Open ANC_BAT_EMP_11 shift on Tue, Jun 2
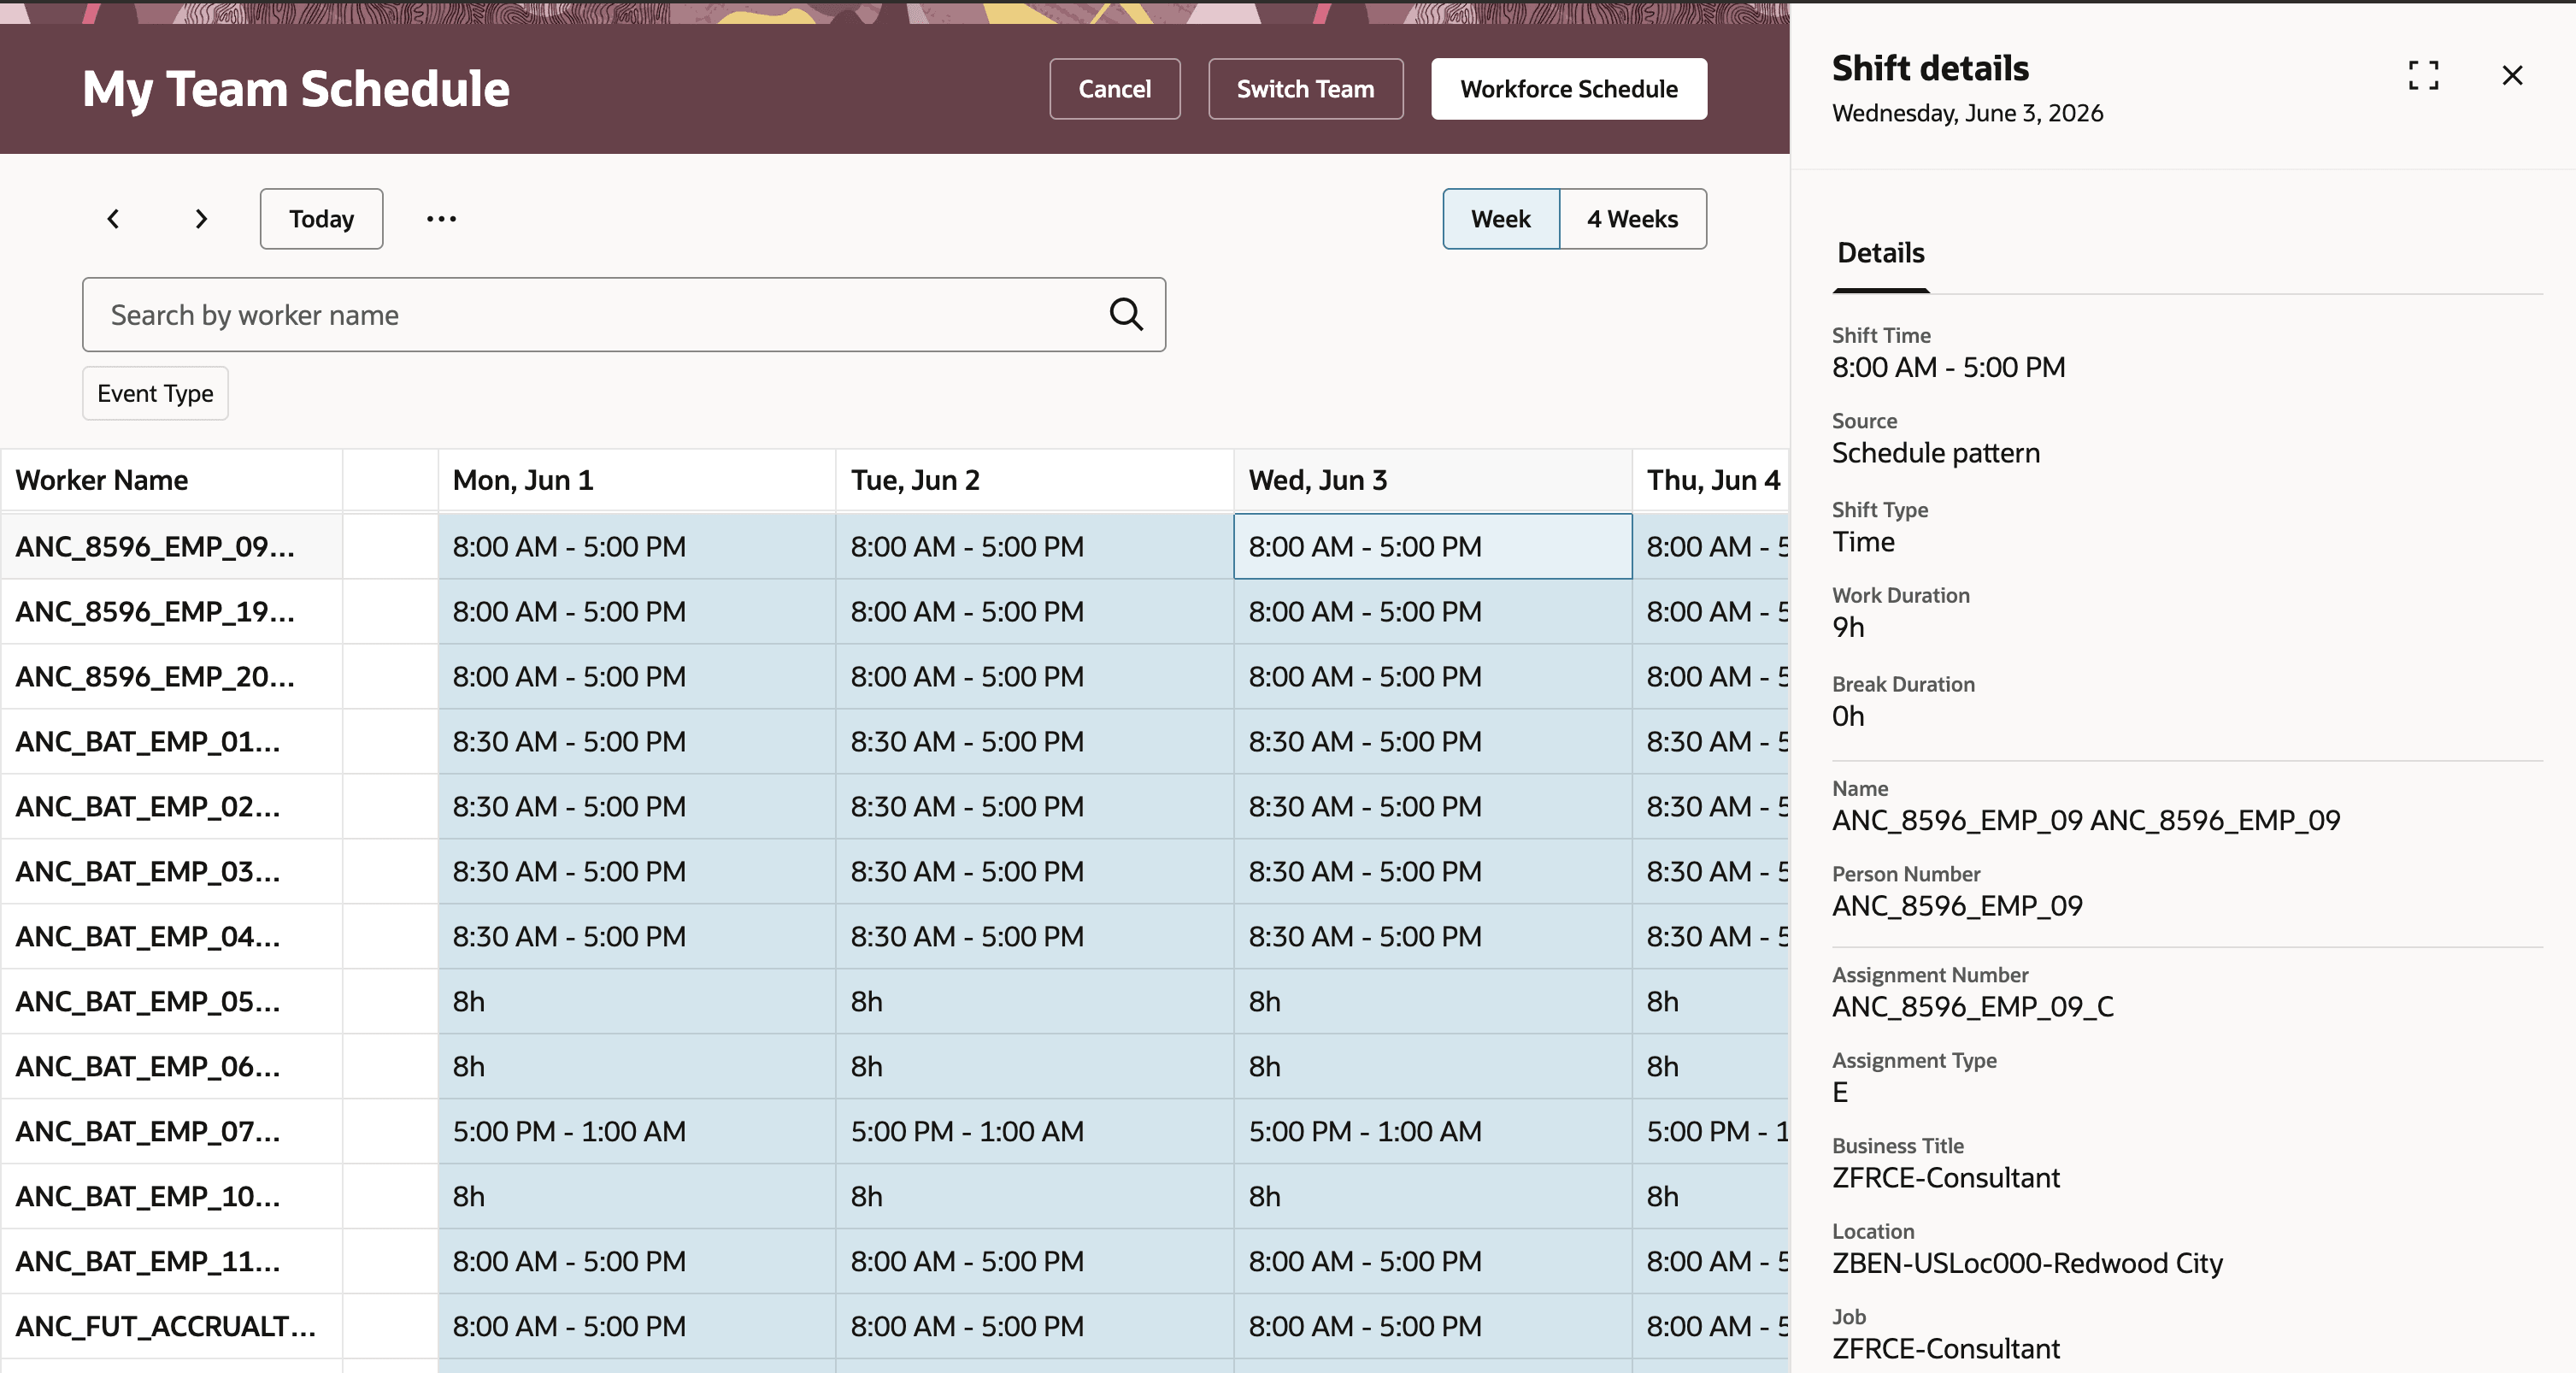This screenshot has height=1373, width=2576. 1035,1262
